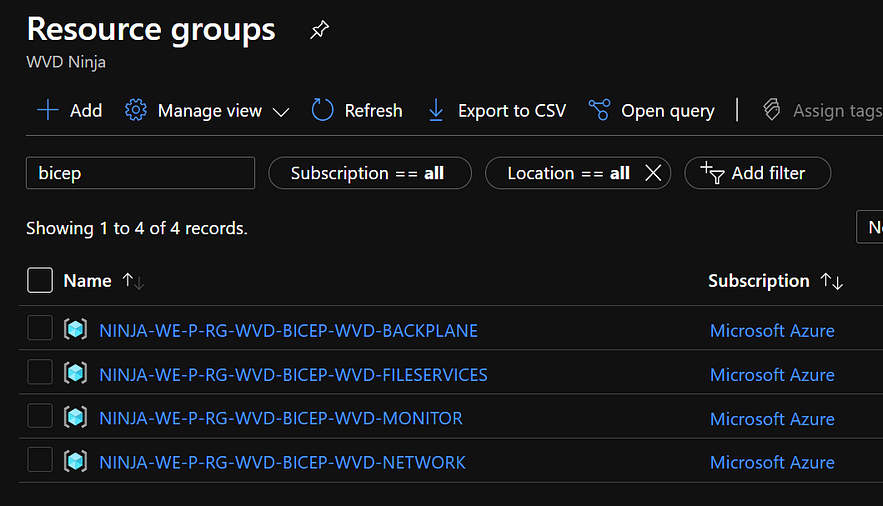
Task: Open NINJA-WE-P-RG-WVD-BICEP-WVD-BACKPLANE
Action: point(288,330)
